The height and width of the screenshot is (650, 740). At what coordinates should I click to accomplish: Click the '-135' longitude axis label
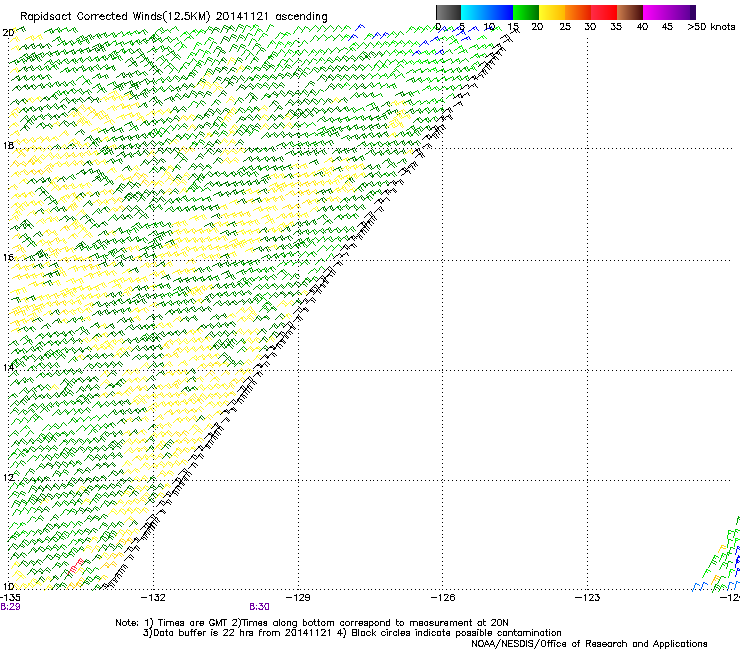(x=10, y=598)
